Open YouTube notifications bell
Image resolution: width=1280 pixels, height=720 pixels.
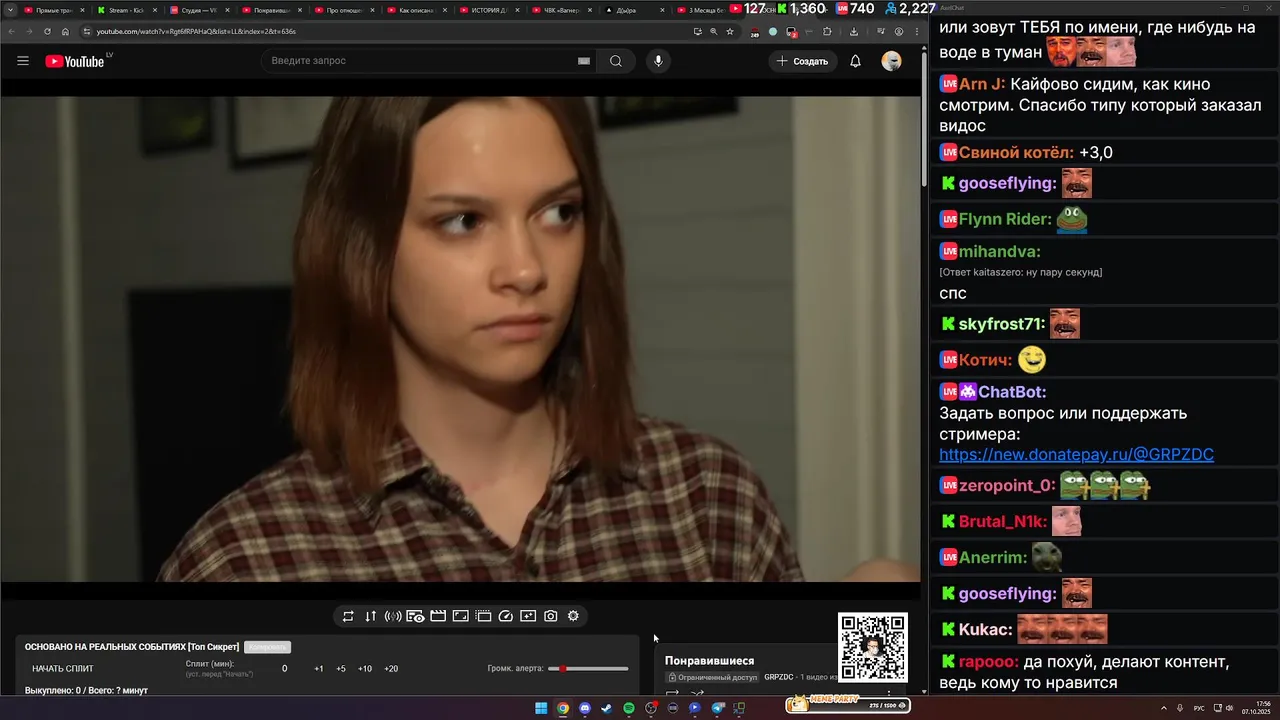pos(855,61)
